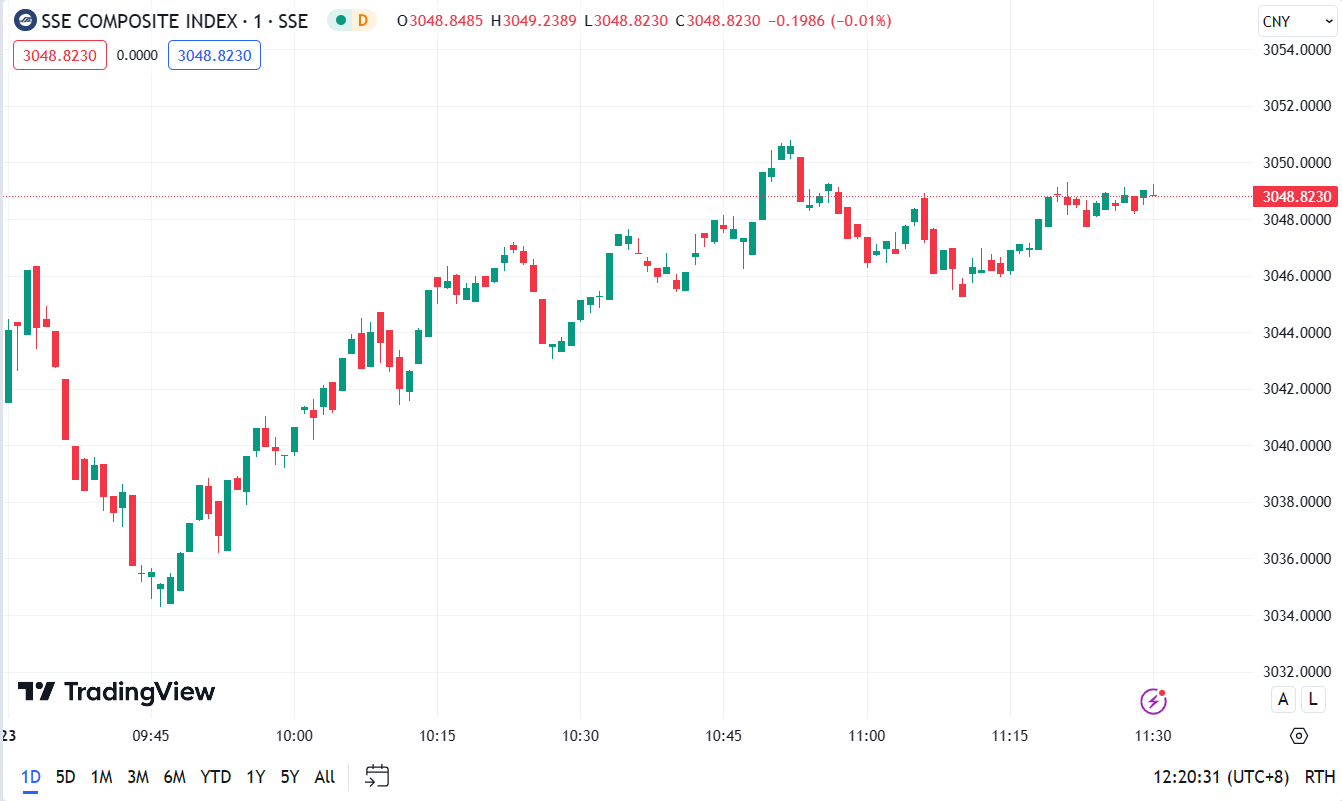This screenshot has height=801, width=1342.
Task: Toggle the RTH session setting
Action: [1320, 777]
